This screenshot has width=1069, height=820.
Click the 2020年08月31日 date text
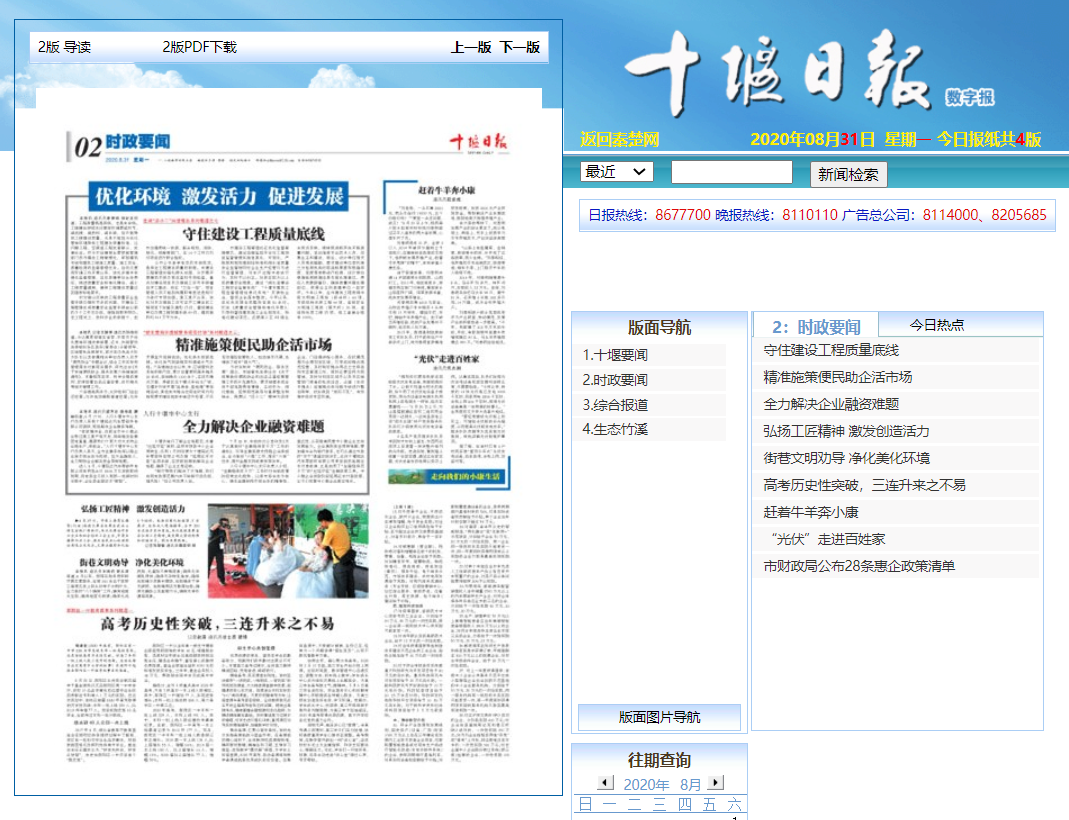tap(812, 140)
